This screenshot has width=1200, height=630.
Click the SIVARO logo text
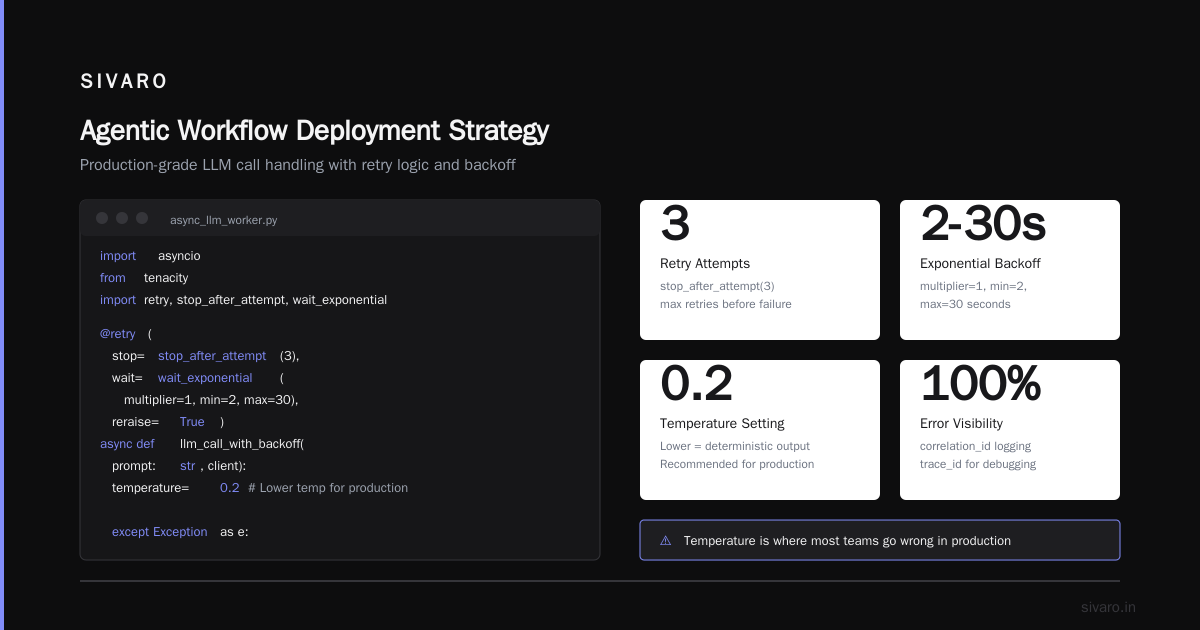(x=124, y=82)
